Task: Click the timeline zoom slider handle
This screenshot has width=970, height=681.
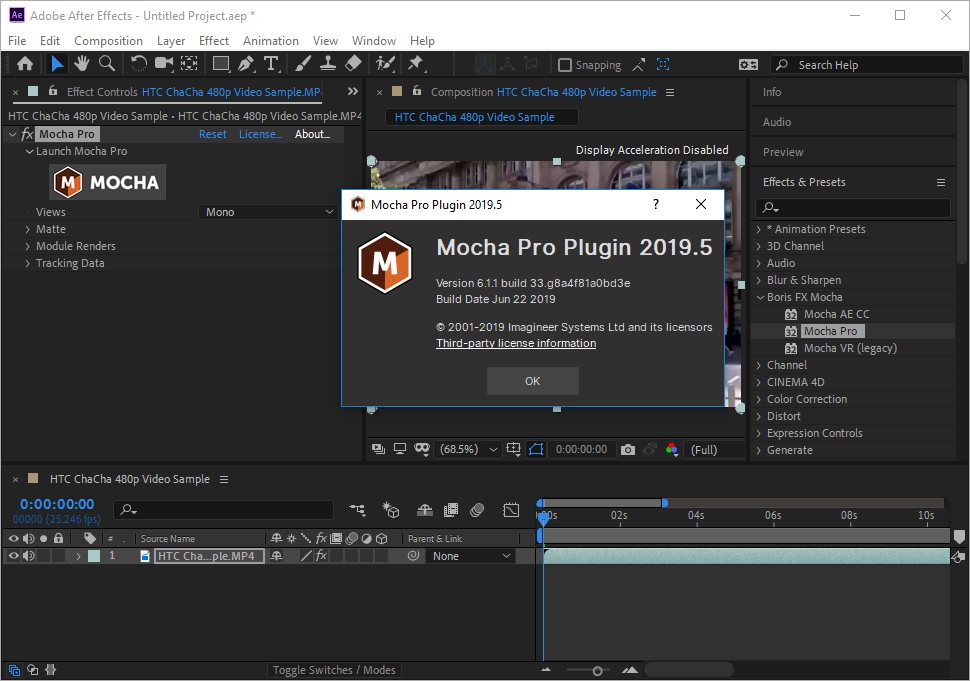Action: point(597,671)
